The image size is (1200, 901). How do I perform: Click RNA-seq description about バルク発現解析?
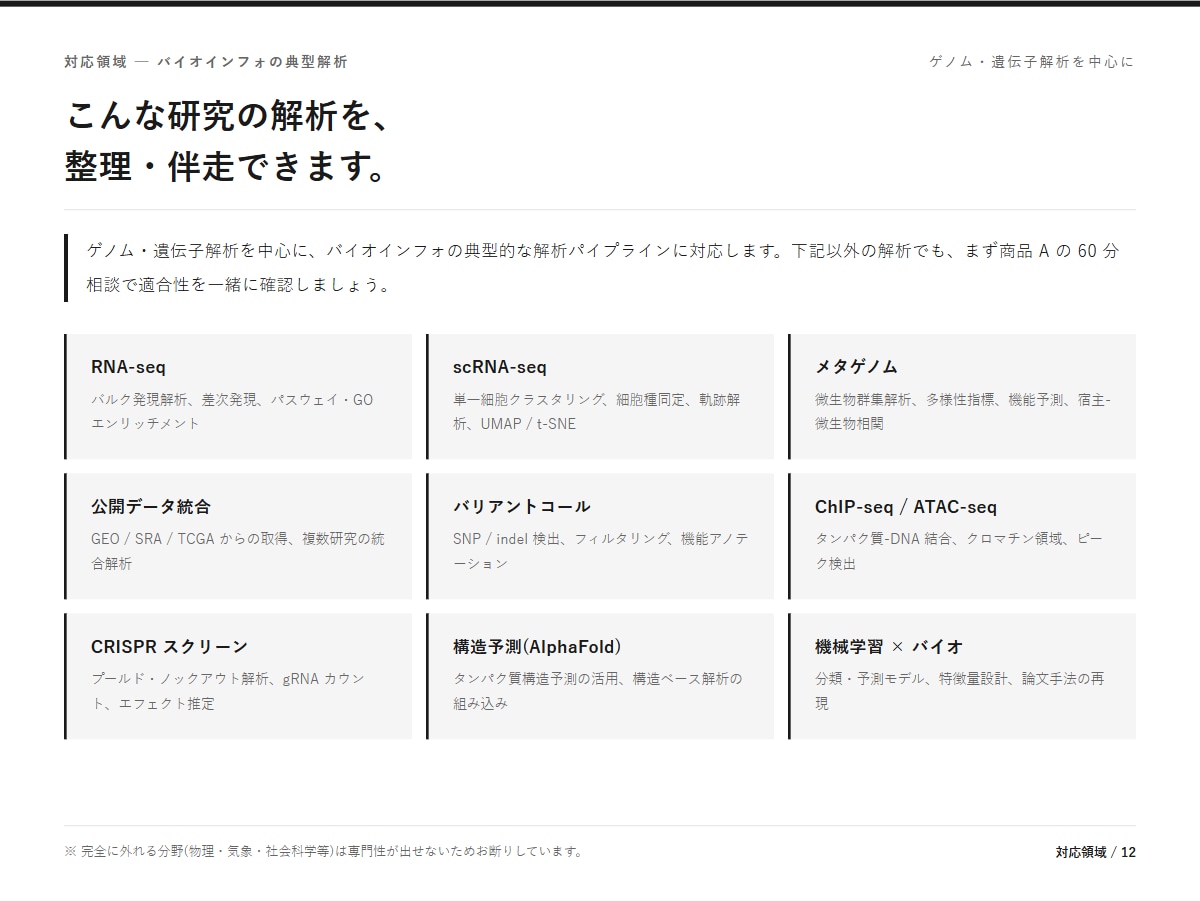232,411
